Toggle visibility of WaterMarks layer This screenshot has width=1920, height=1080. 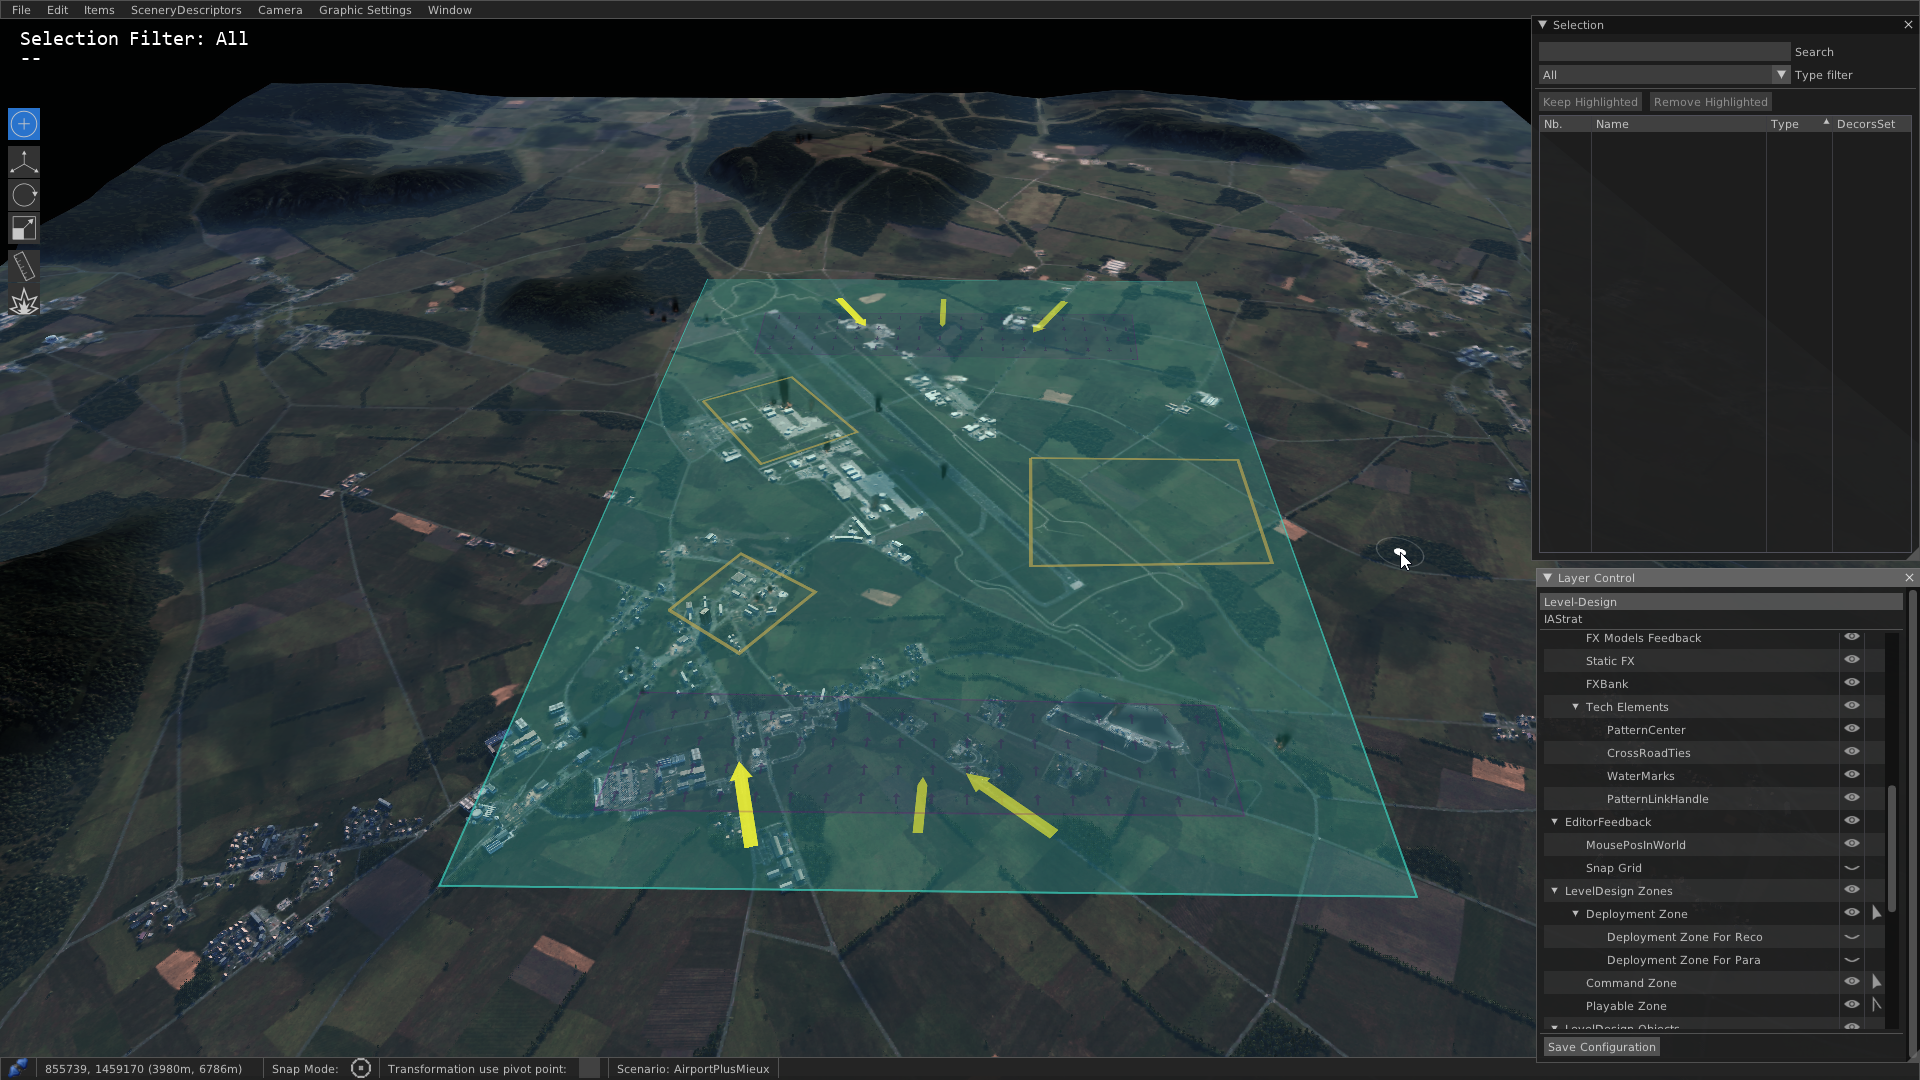[1851, 774]
